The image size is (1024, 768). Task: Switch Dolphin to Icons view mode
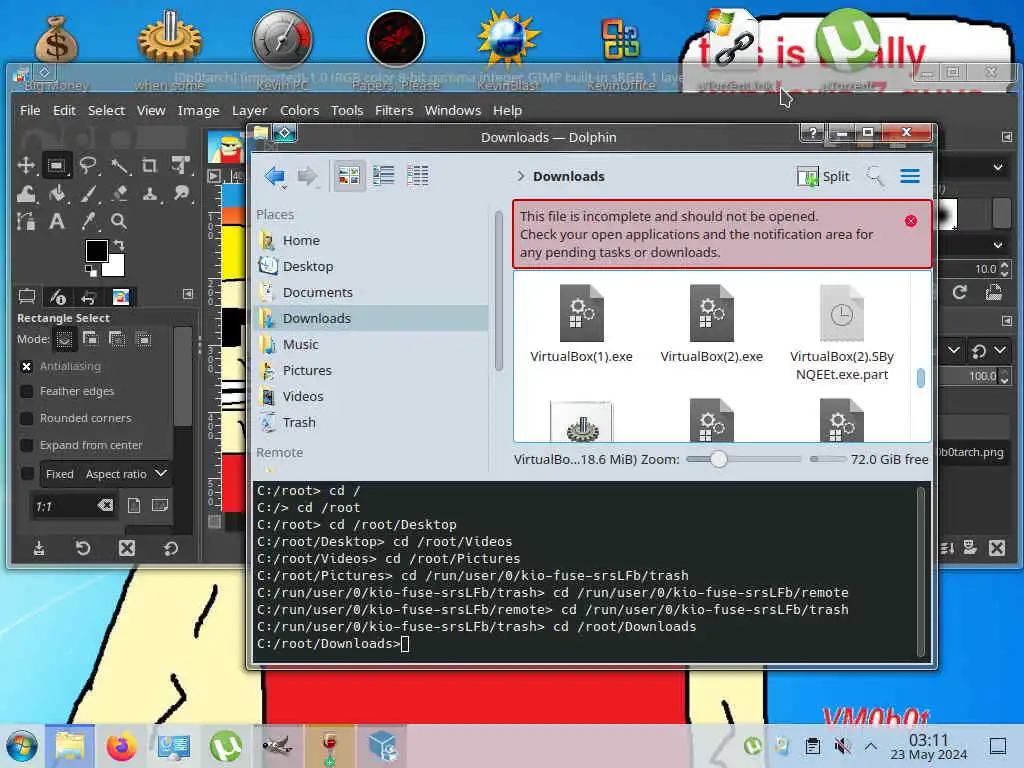[x=349, y=176]
